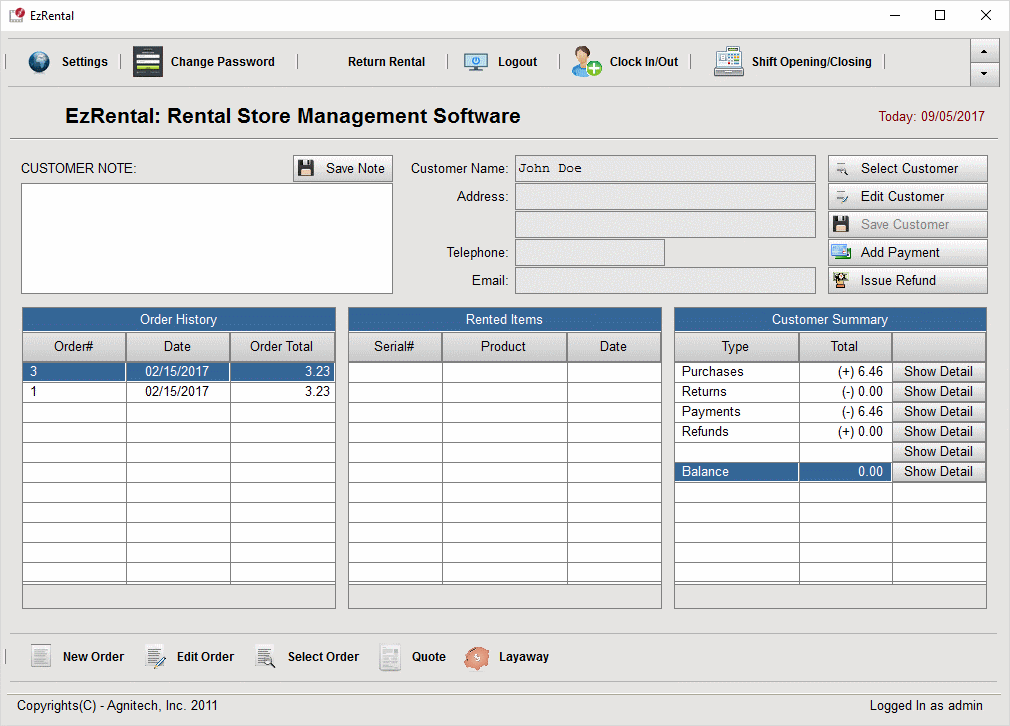Select order number 1 in Order History
Viewport: 1010px width, 726px height.
[x=74, y=392]
